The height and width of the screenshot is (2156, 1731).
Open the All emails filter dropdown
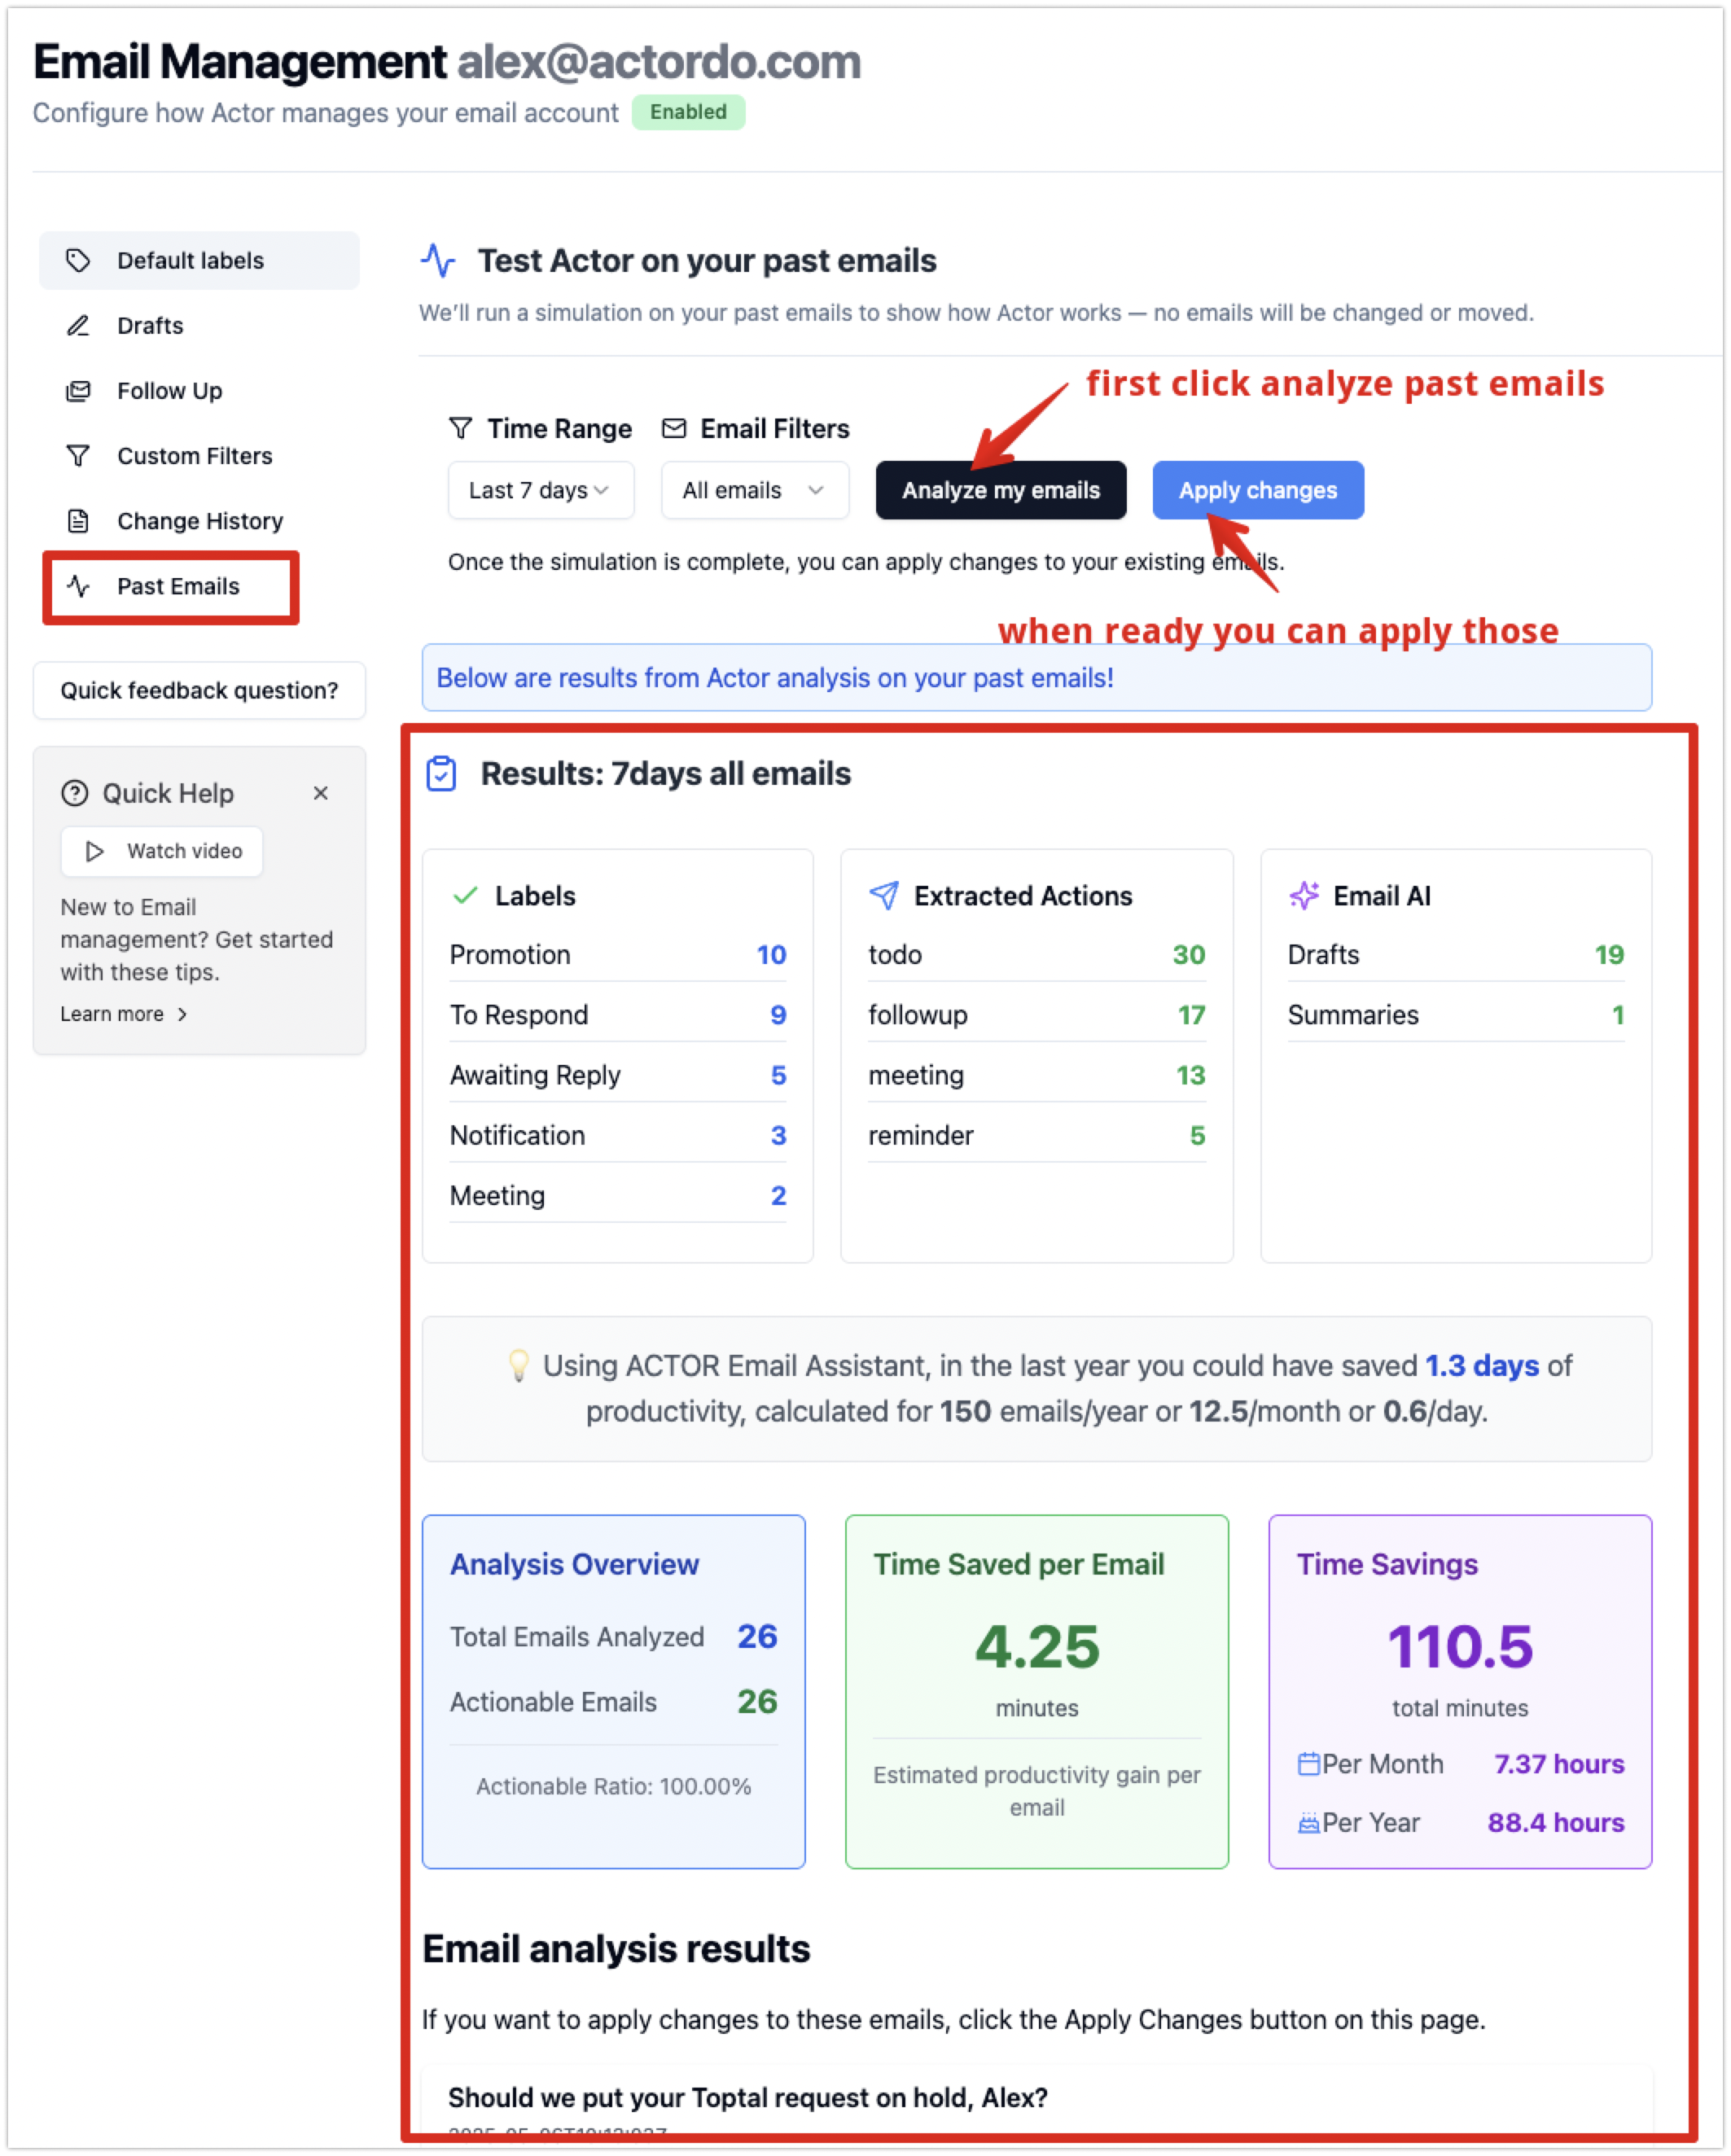[x=755, y=490]
